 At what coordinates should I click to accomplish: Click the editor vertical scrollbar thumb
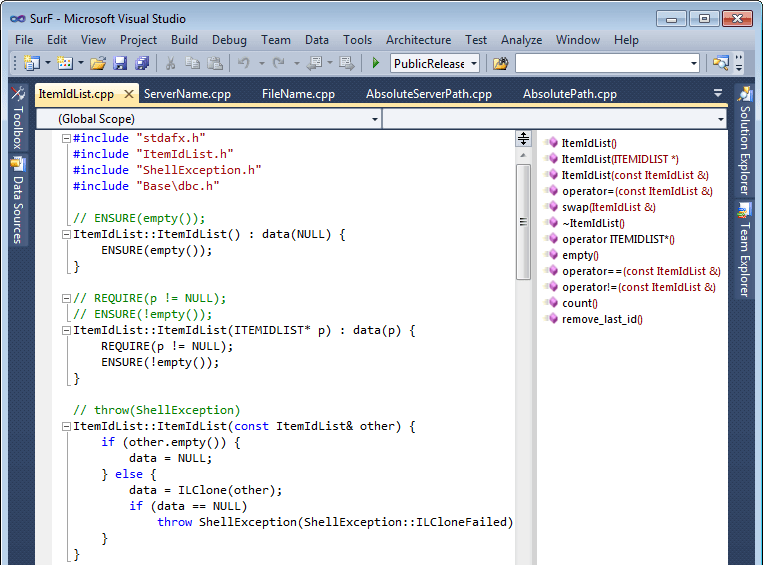[x=523, y=222]
